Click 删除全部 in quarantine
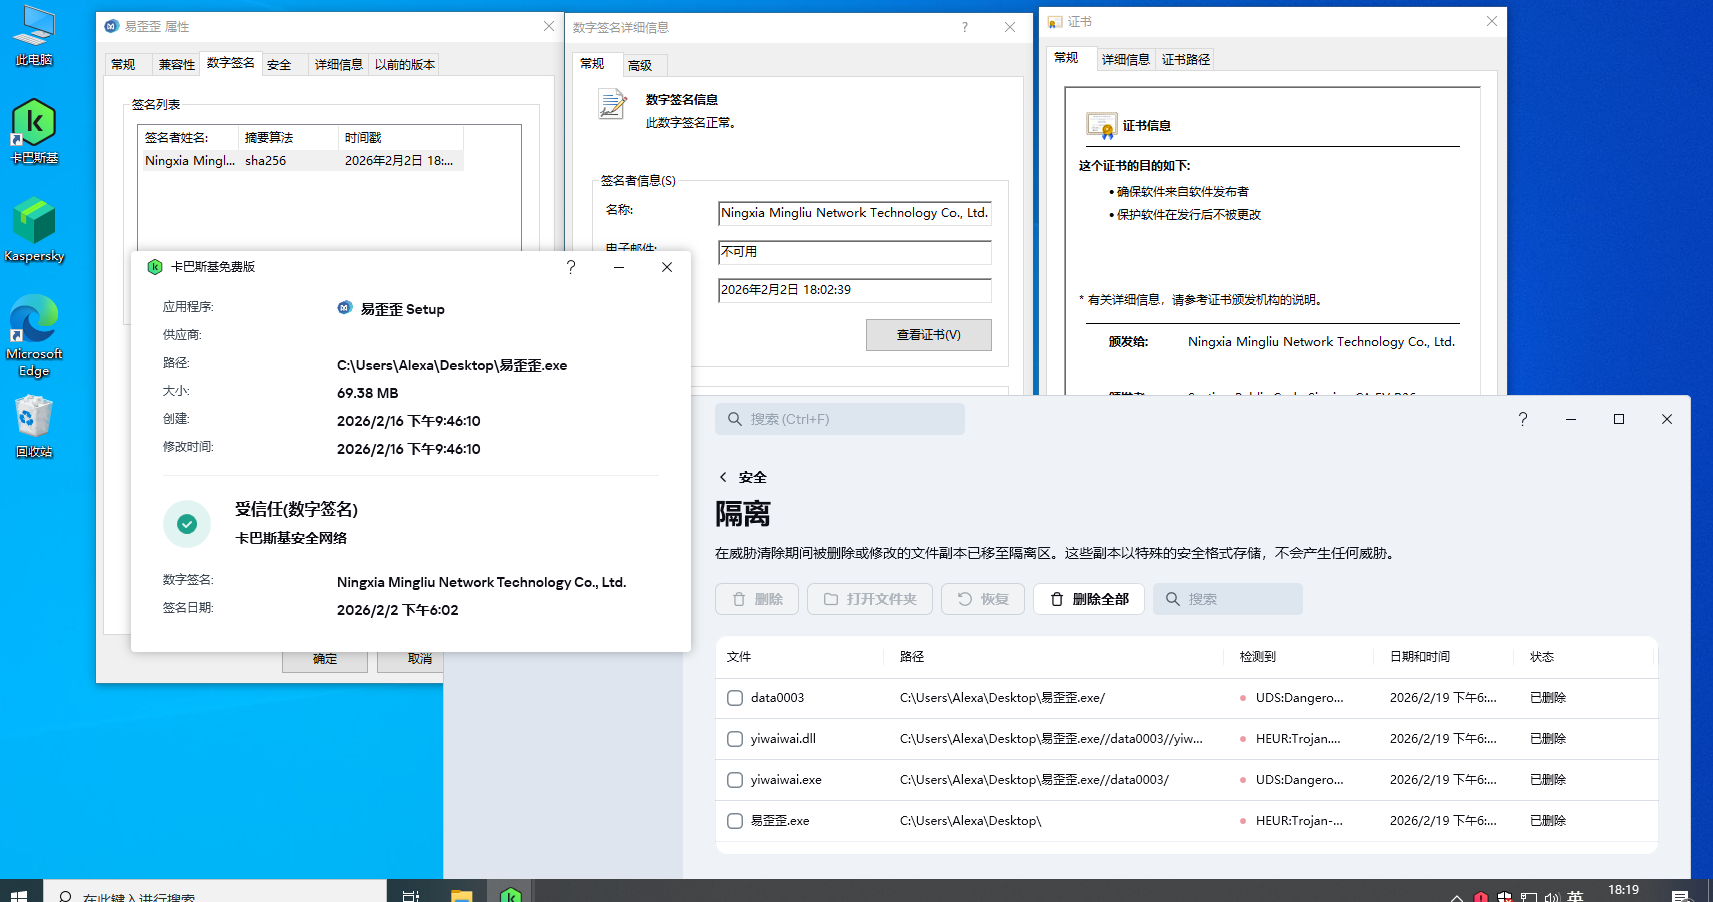The height and width of the screenshot is (902, 1713). point(1089,599)
